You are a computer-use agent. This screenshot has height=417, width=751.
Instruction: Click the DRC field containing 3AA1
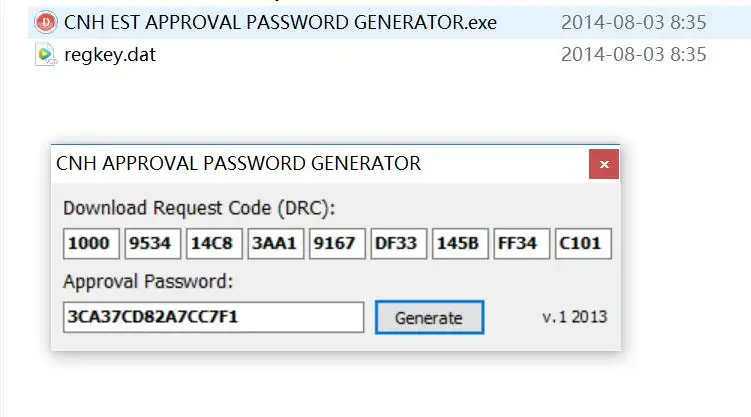(276, 244)
